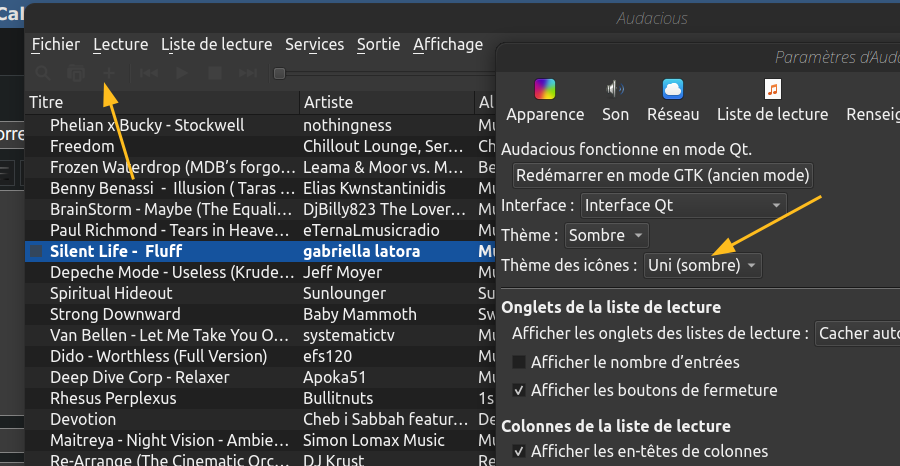This screenshot has width=900, height=466.
Task: Select Dido - Worthless (Full Version) track
Action: pos(158,356)
